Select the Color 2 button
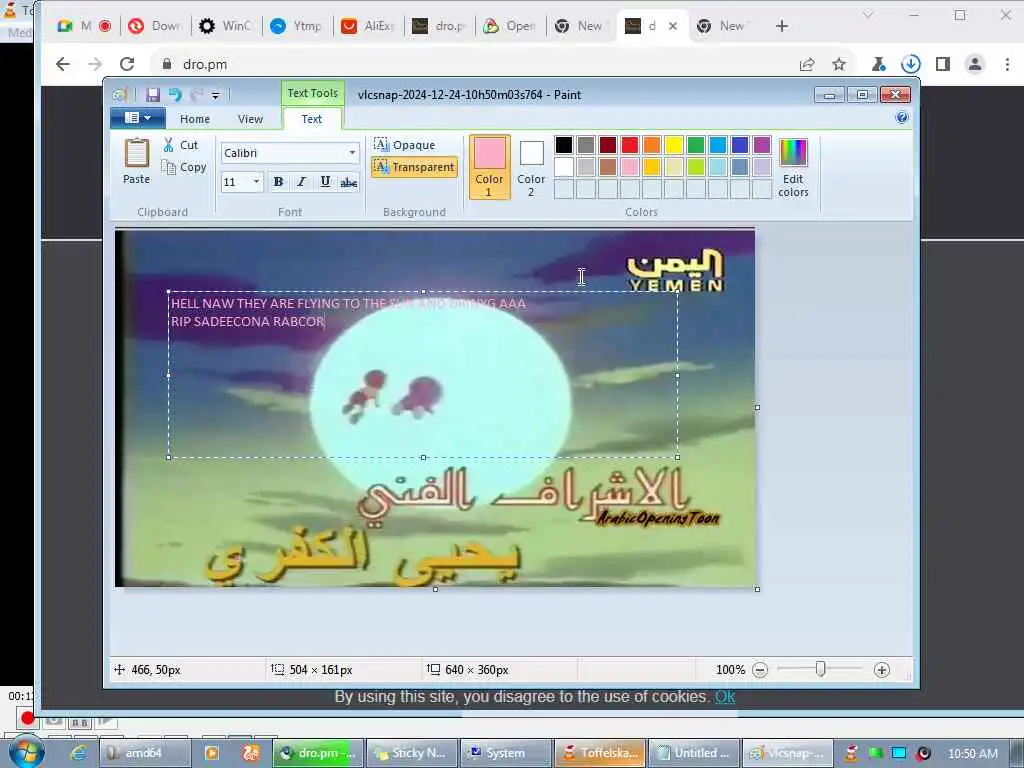 coord(531,167)
